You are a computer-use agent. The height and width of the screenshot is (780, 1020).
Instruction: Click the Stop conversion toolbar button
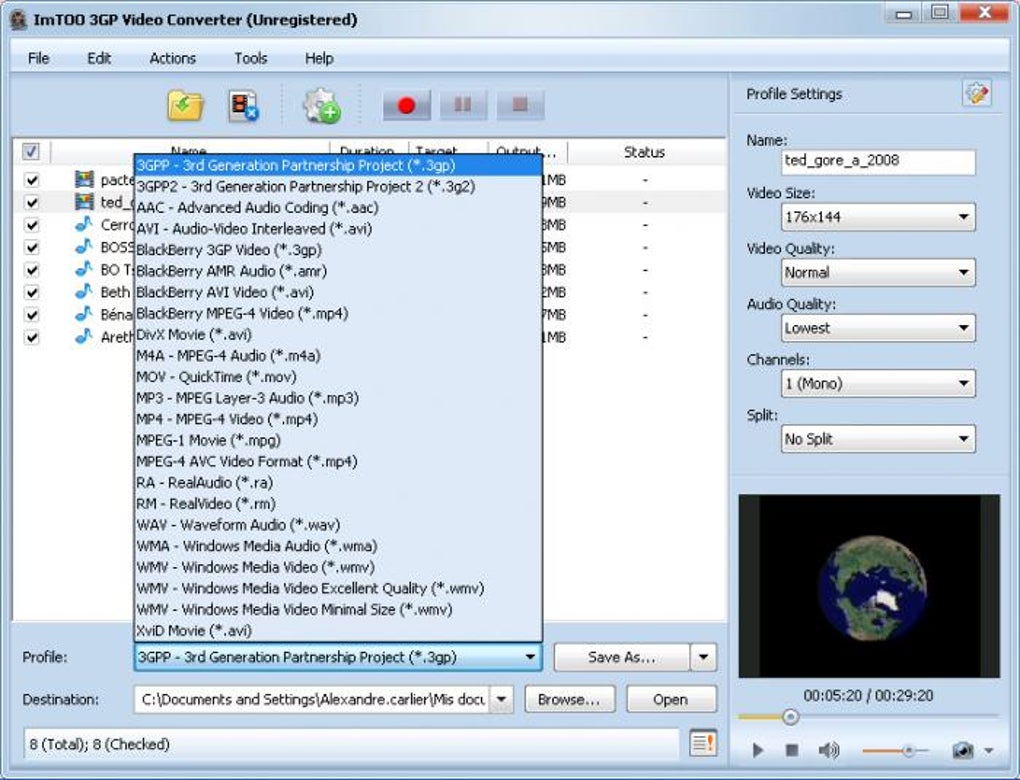[520, 105]
